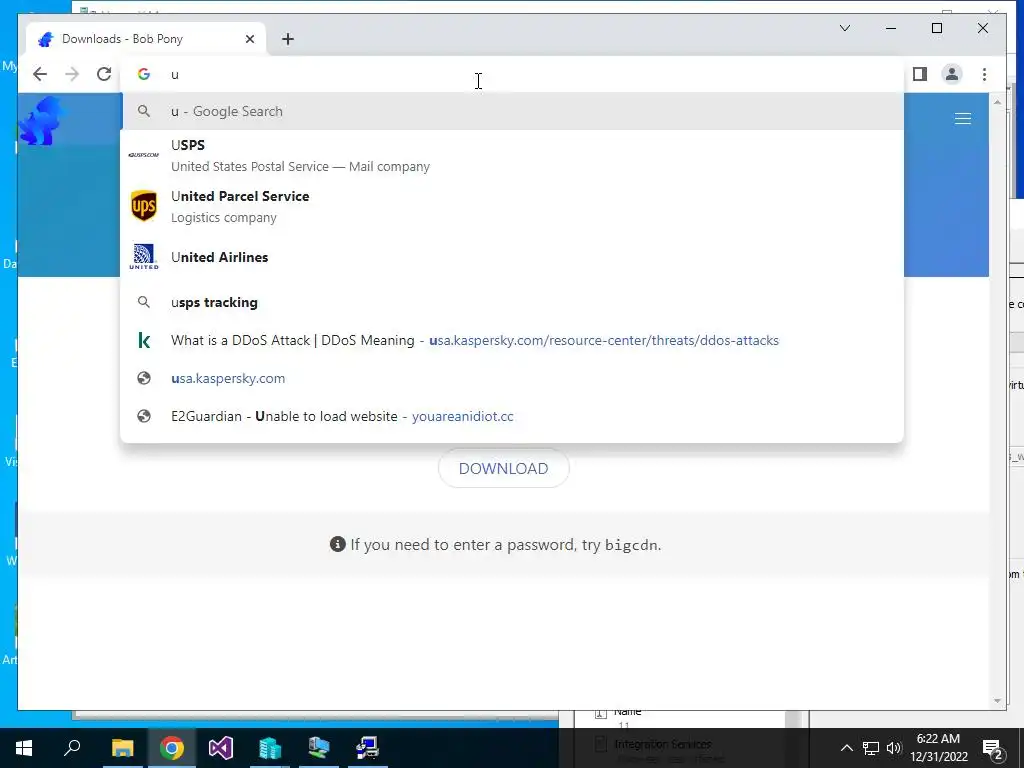Click the Chrome back arrow button
Image resolution: width=1024 pixels, height=768 pixels.
[40, 74]
